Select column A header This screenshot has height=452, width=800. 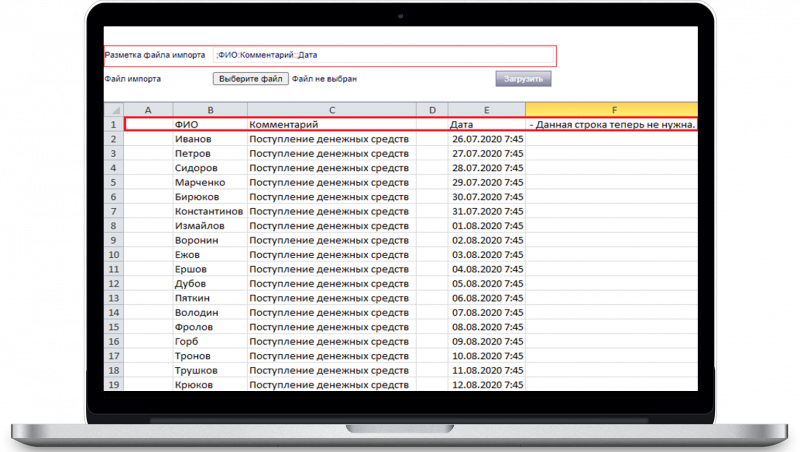148,110
